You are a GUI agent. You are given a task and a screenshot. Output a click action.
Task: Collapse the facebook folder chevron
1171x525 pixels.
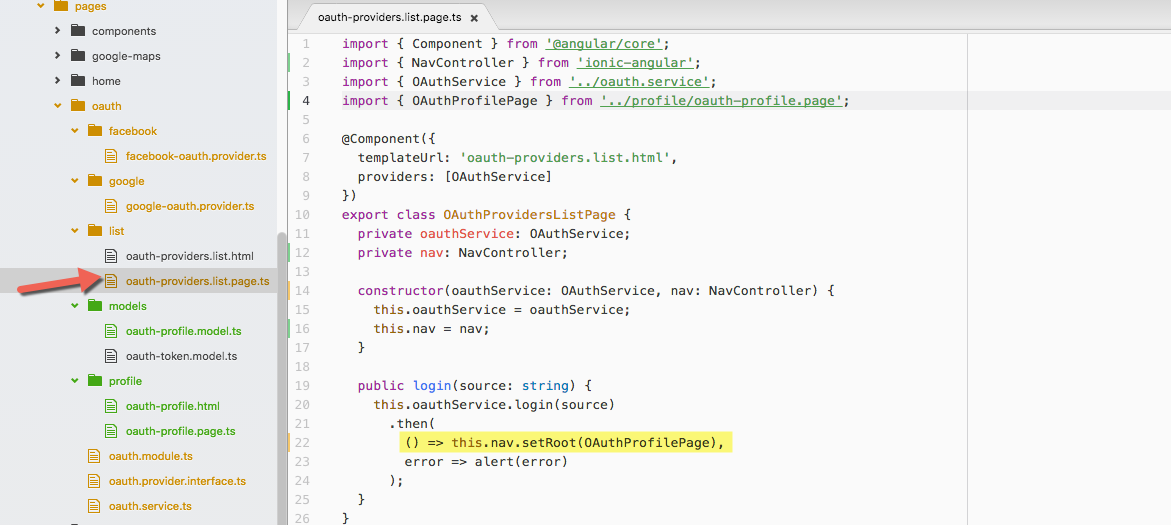(75, 131)
